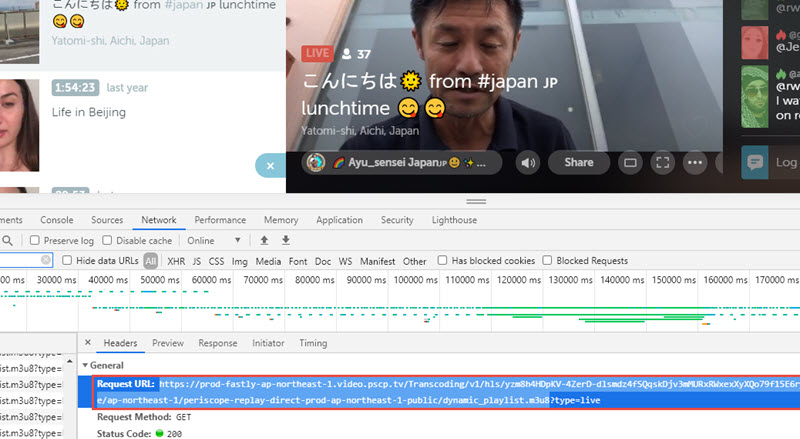Open the three-dots more options menu
The height and width of the screenshot is (439, 800).
click(x=695, y=163)
